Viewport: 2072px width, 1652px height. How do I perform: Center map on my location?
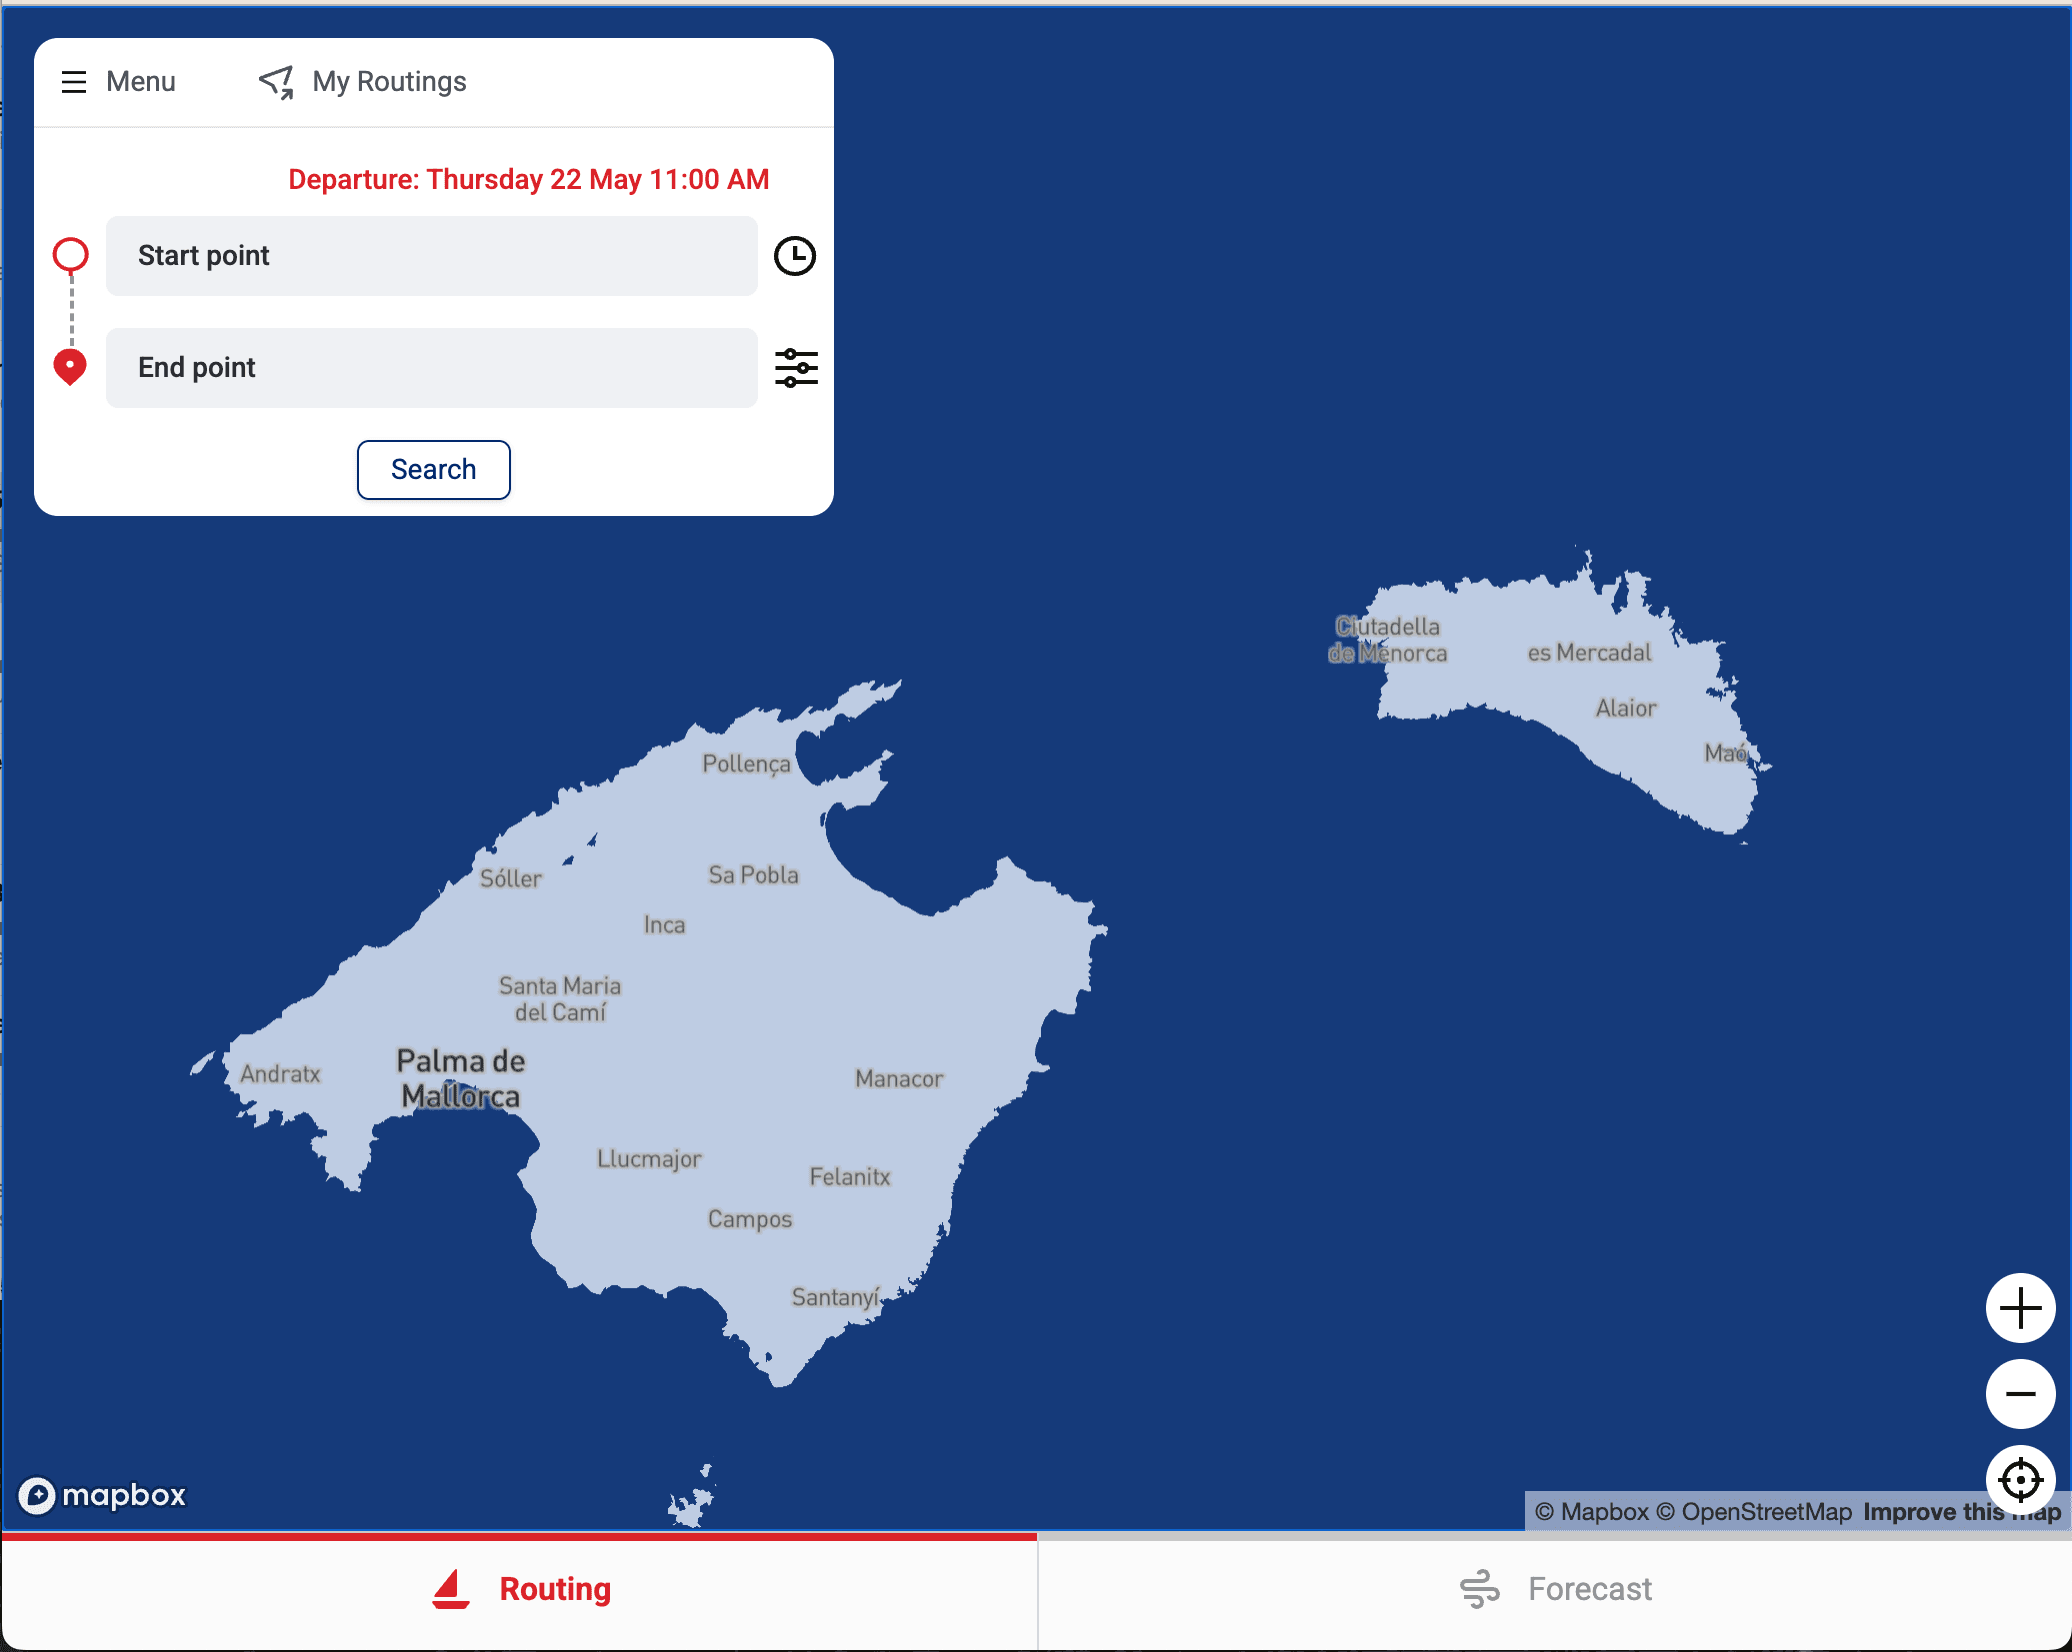(x=2021, y=1480)
